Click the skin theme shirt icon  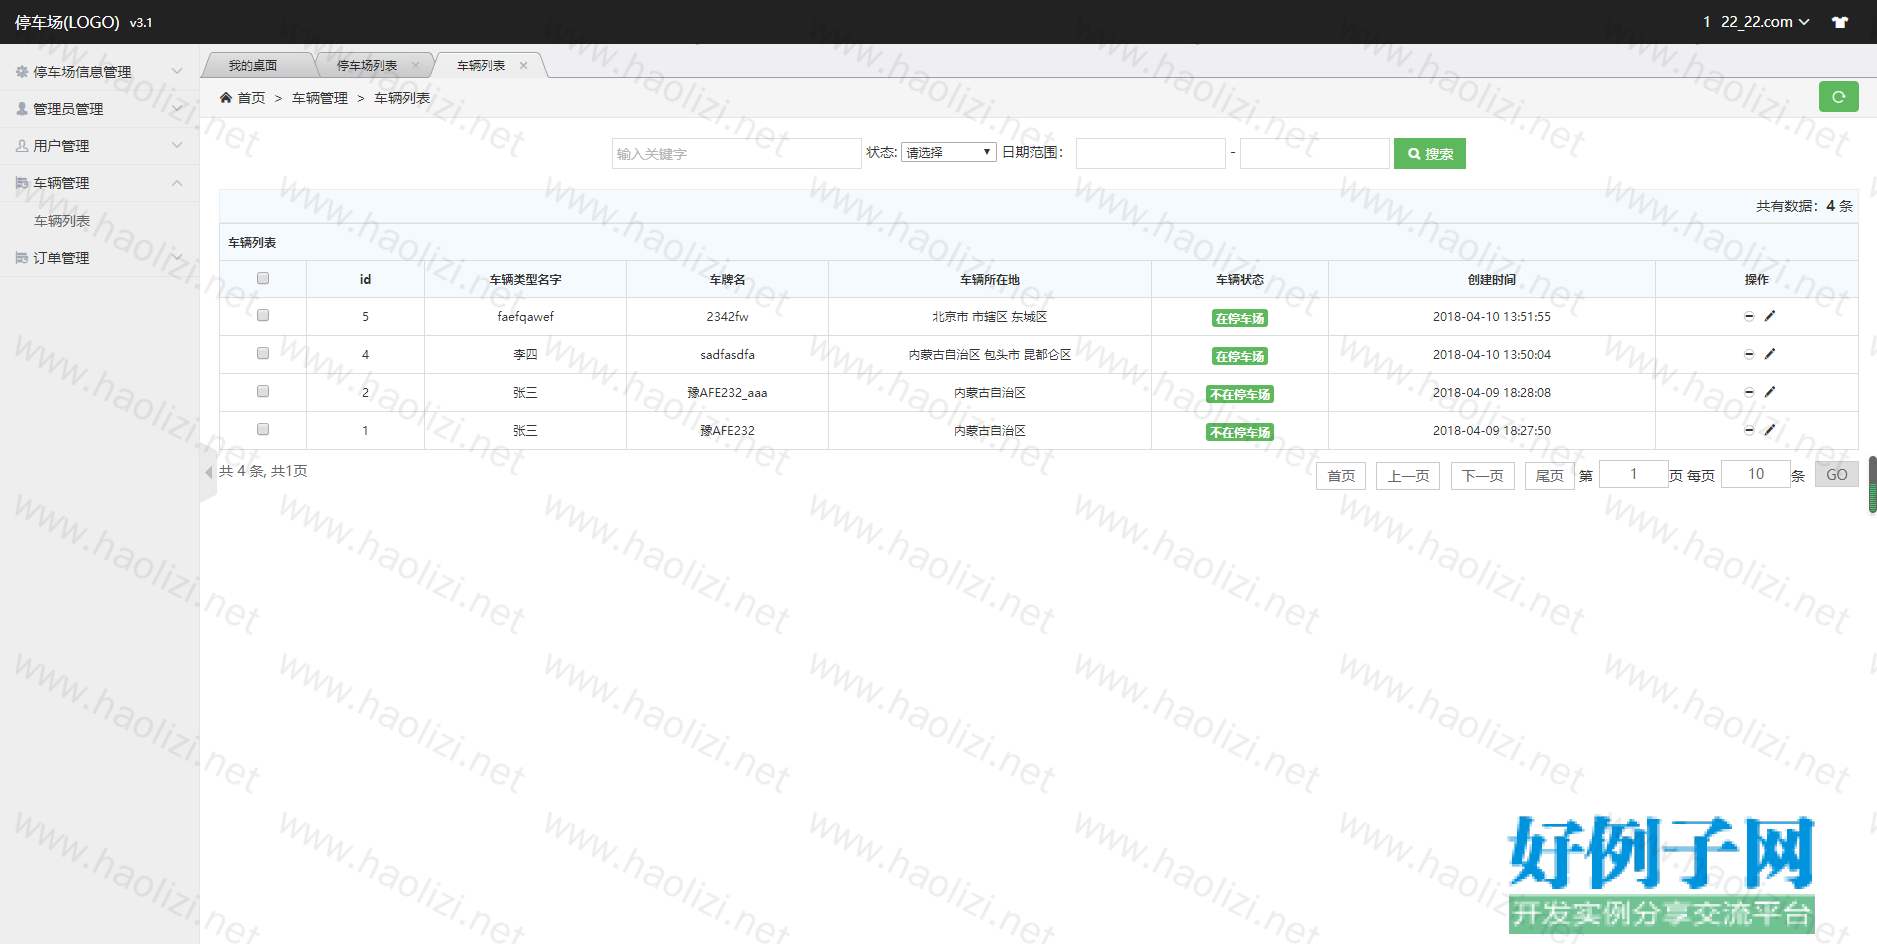pyautogui.click(x=1839, y=22)
